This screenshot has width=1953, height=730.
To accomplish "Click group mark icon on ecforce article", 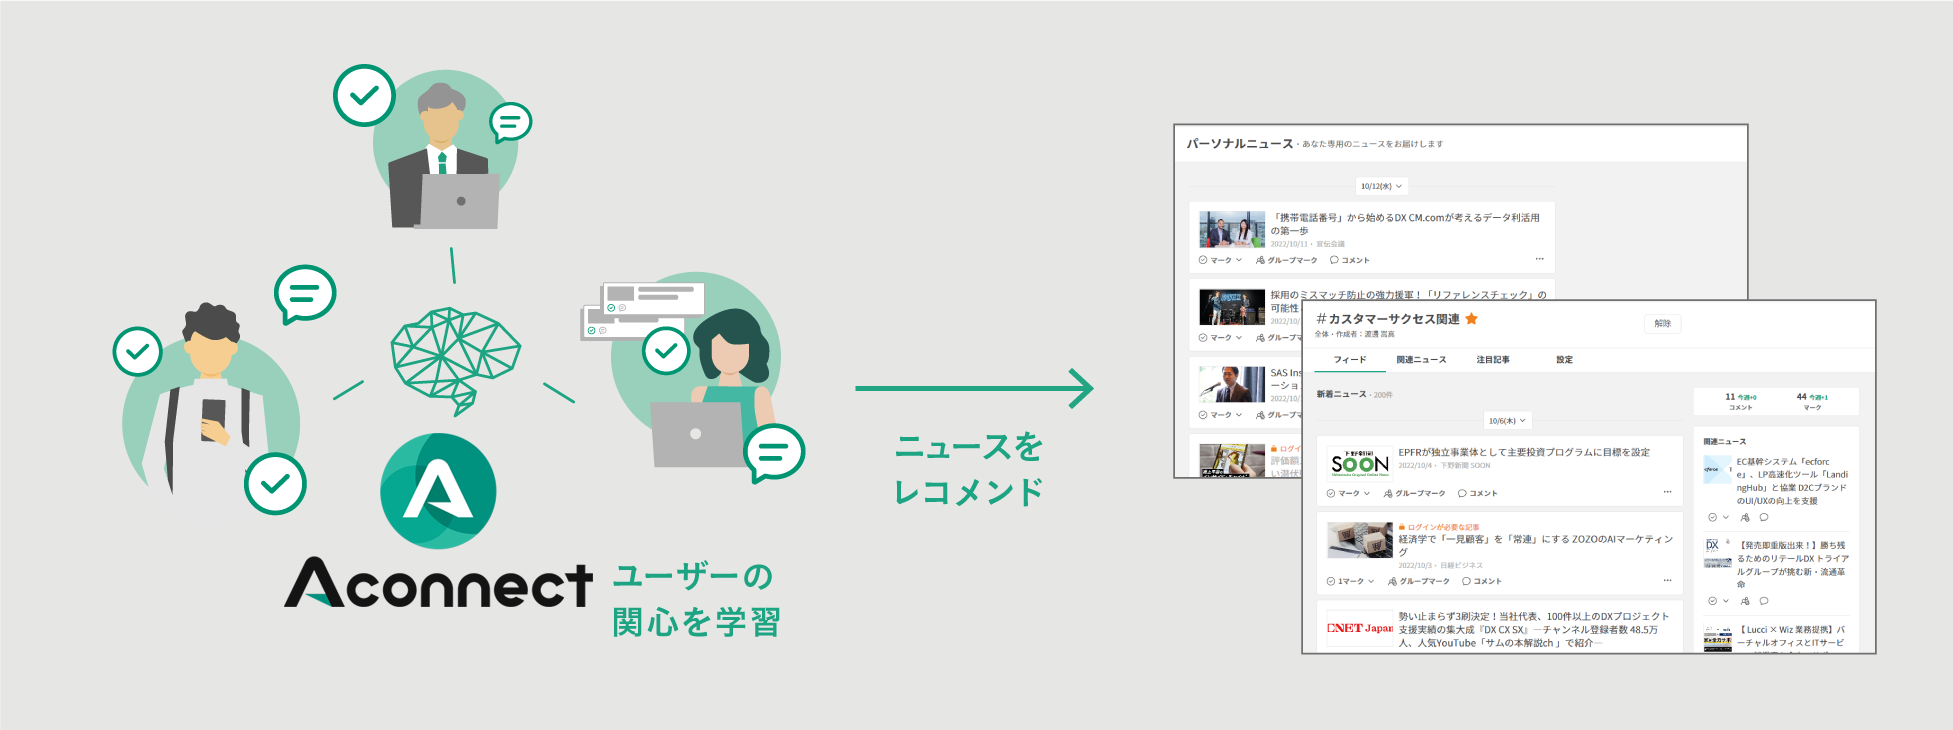I will (1745, 518).
